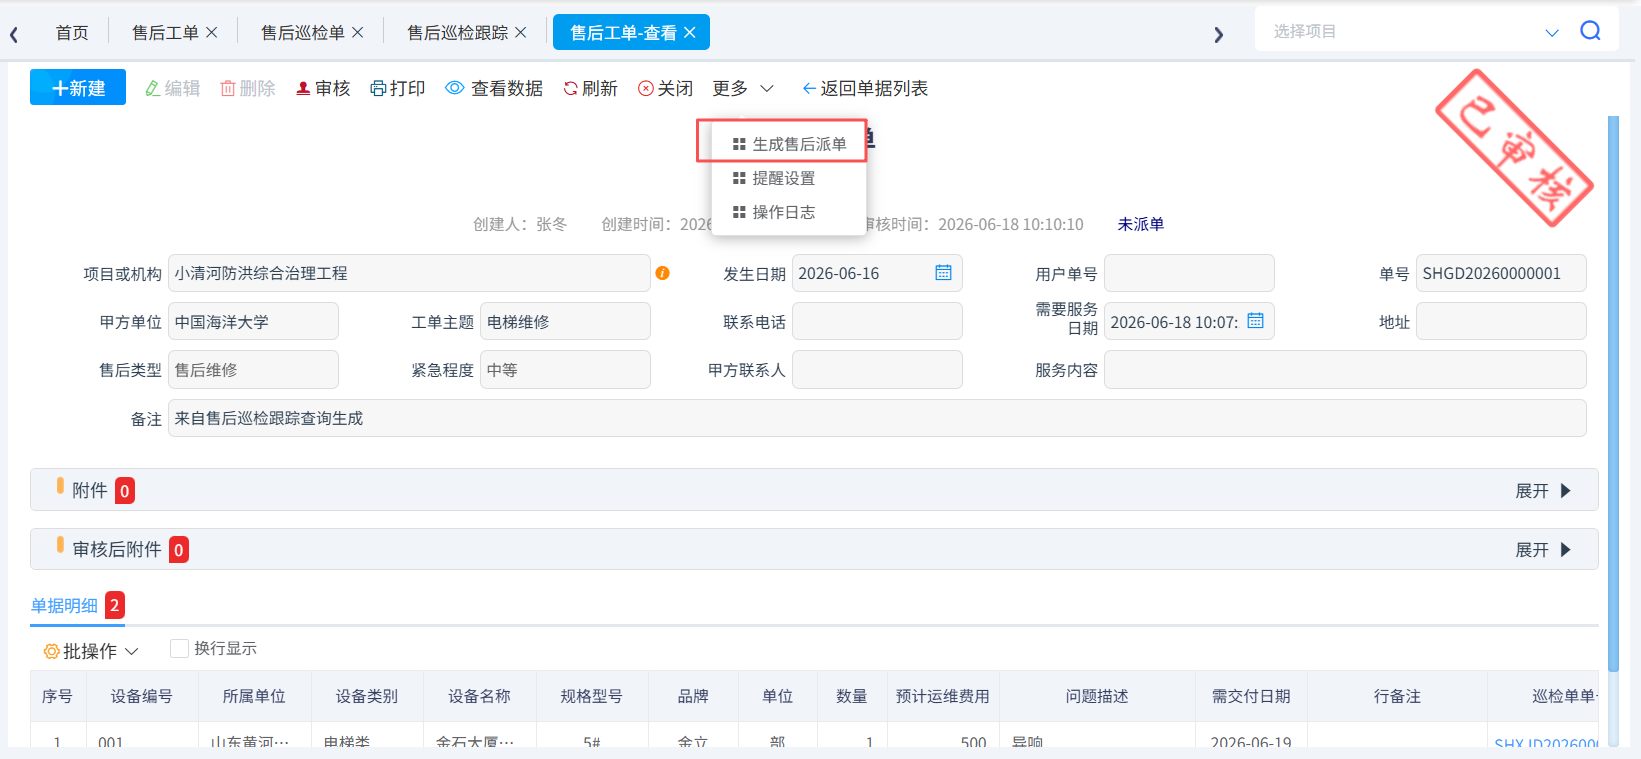Click the 关闭 circle-x icon
The image size is (1641, 759).
click(x=646, y=89)
